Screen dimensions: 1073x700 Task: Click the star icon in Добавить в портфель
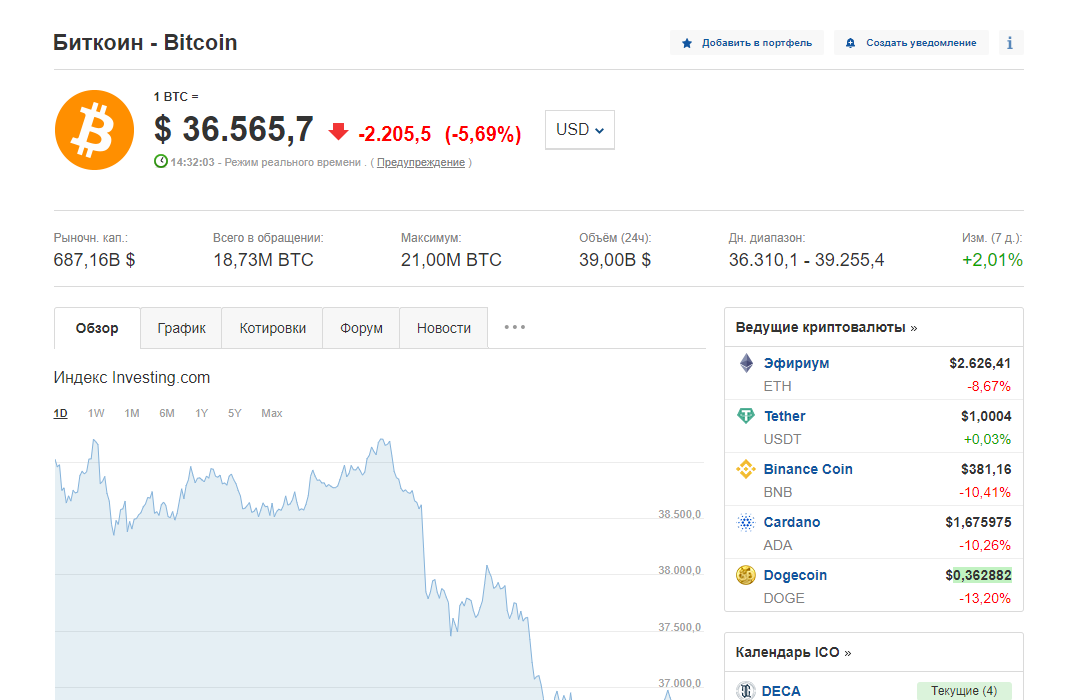click(687, 43)
